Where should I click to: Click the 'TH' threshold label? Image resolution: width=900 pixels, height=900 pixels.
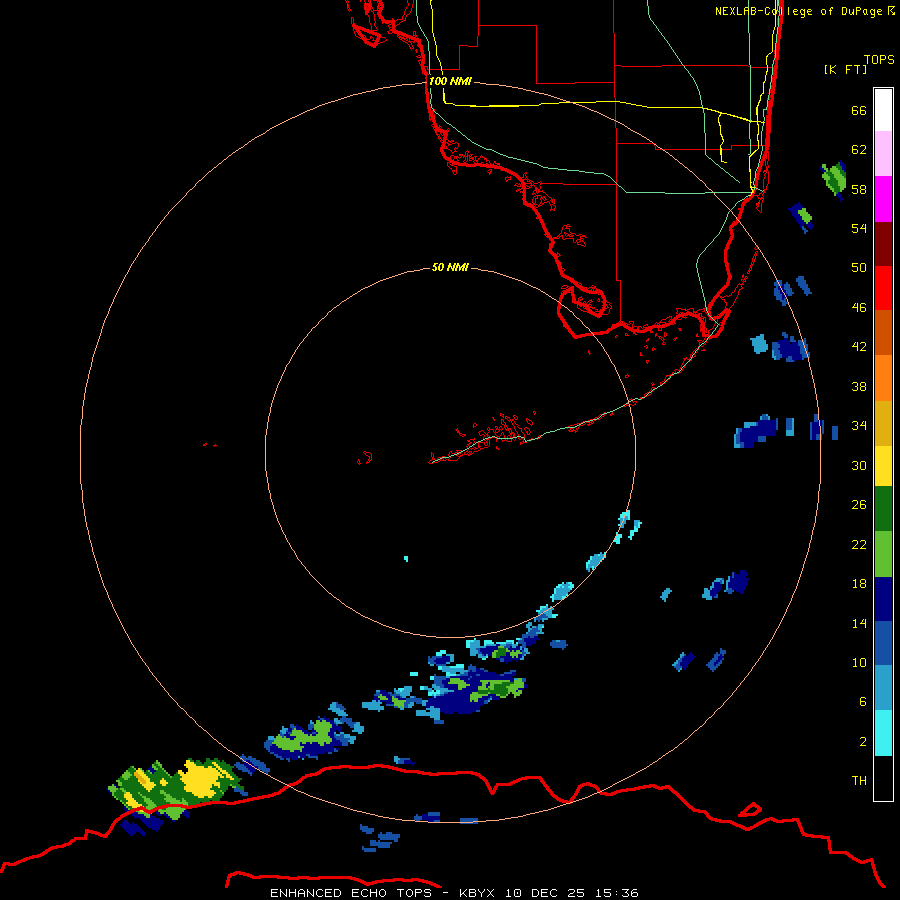(859, 781)
